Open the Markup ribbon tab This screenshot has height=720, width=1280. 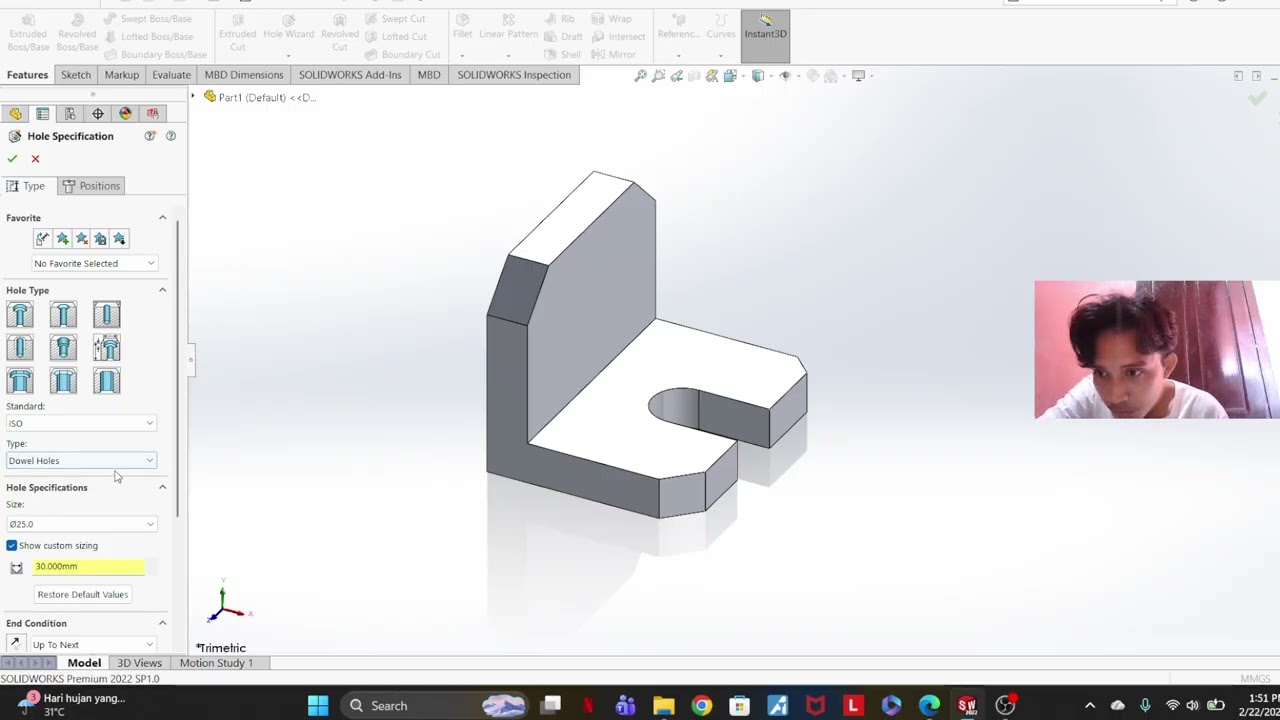122,75
